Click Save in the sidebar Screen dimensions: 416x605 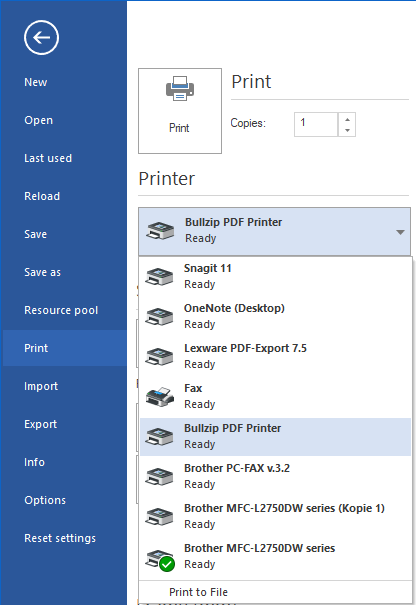click(x=36, y=234)
